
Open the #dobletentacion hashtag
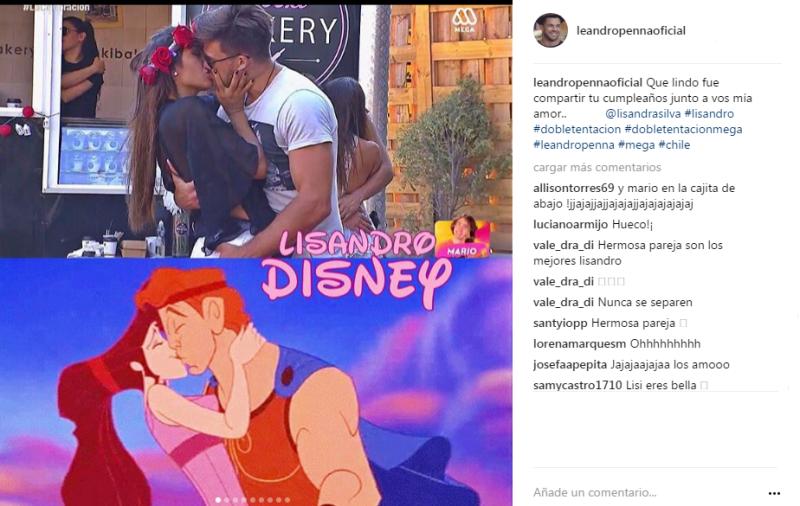[x=577, y=130]
